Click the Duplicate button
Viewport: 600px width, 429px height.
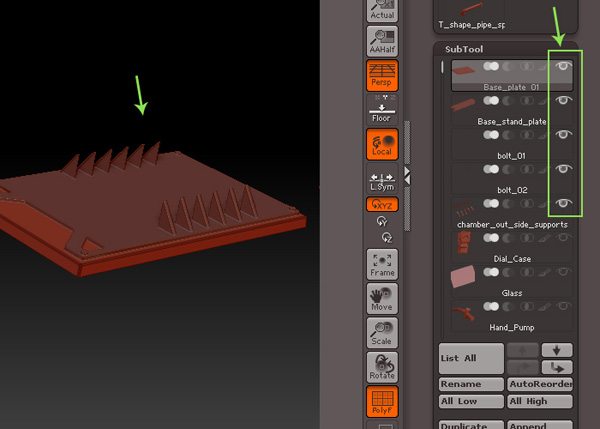(471, 425)
